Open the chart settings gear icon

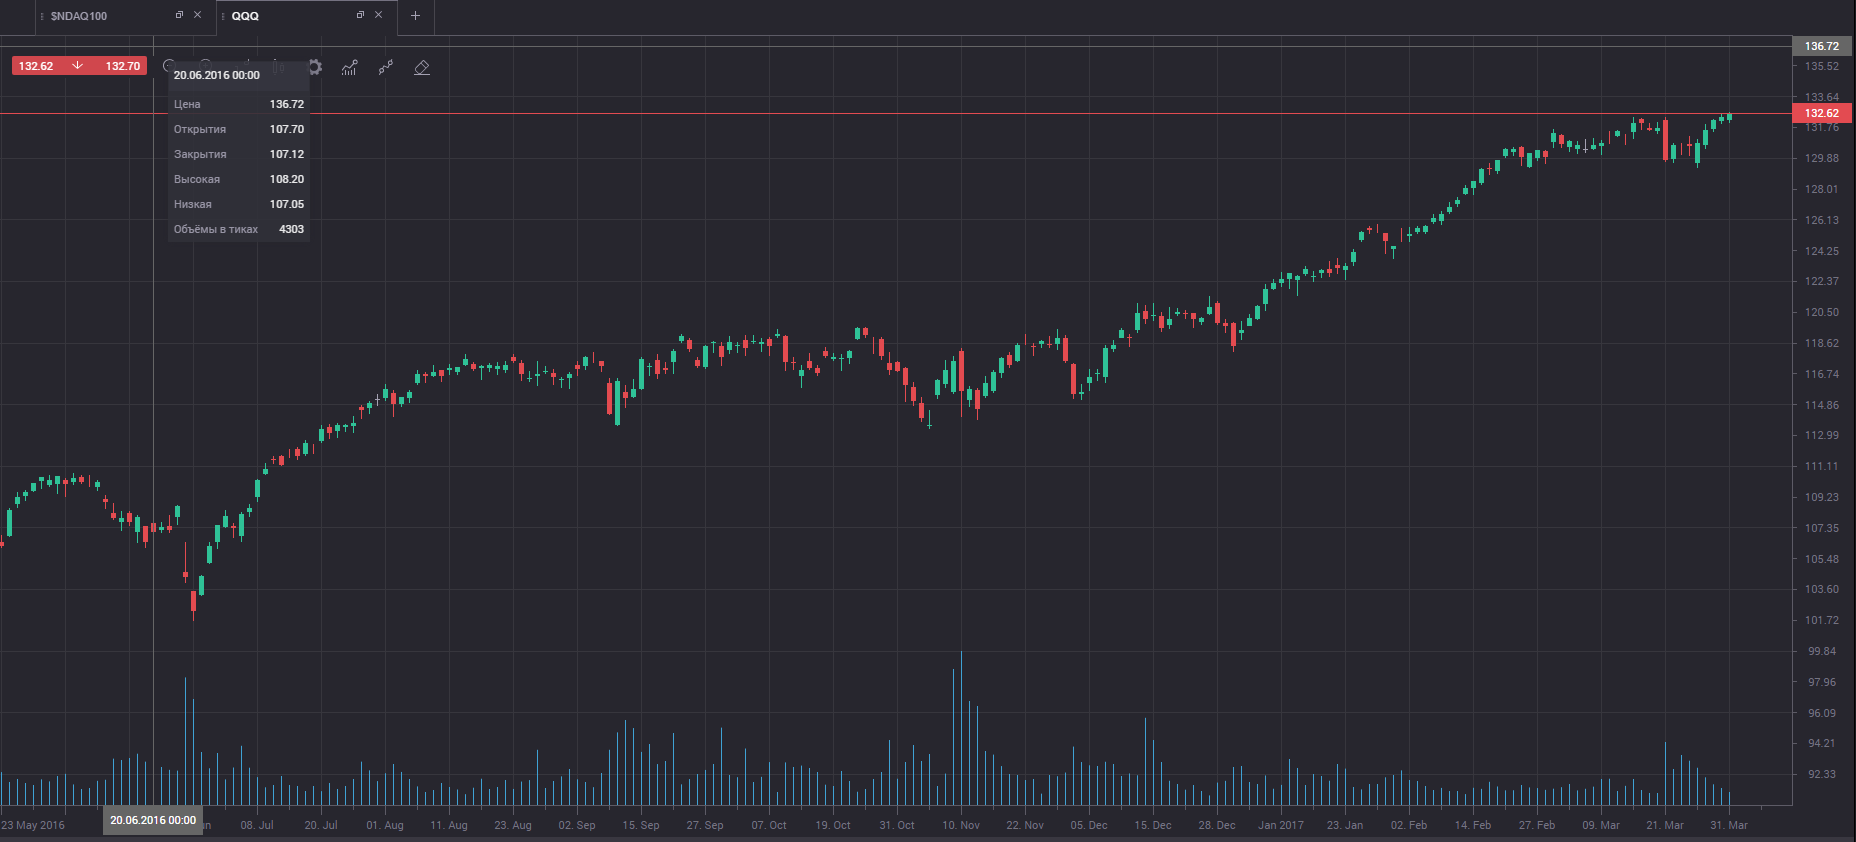(315, 67)
